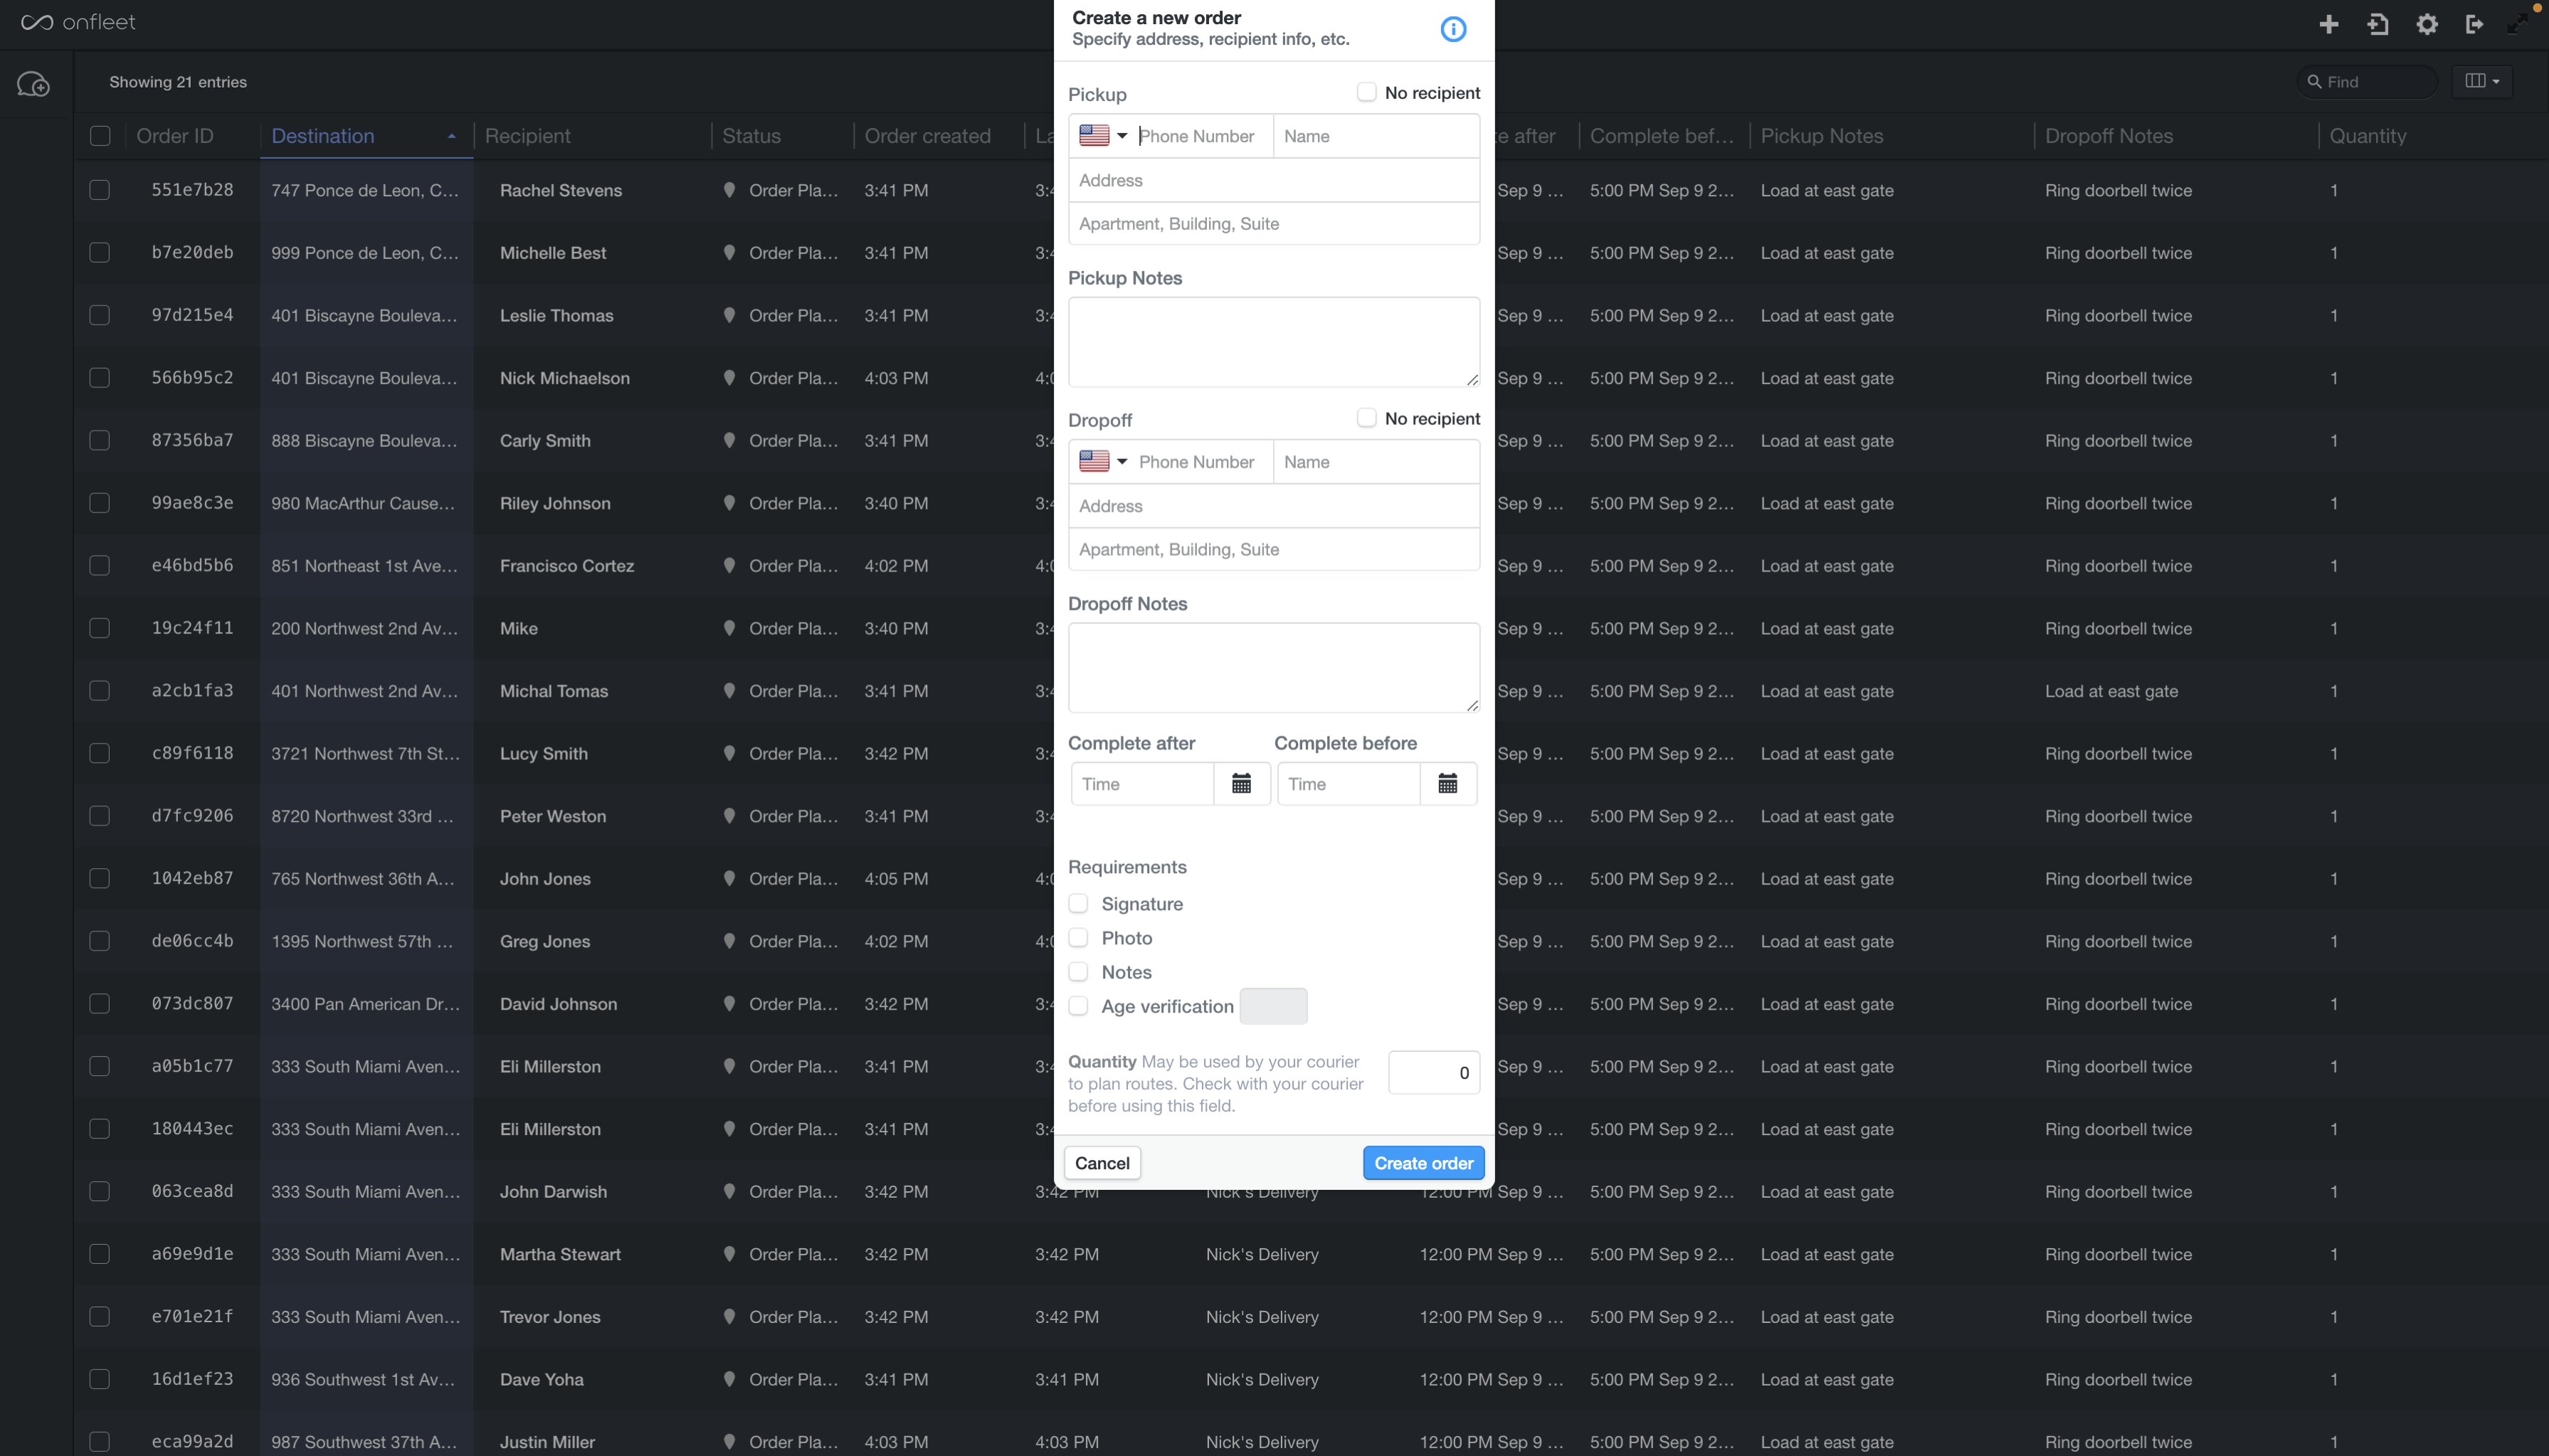The width and height of the screenshot is (2549, 1456).
Task: Click the Order ID column header
Action: [x=175, y=136]
